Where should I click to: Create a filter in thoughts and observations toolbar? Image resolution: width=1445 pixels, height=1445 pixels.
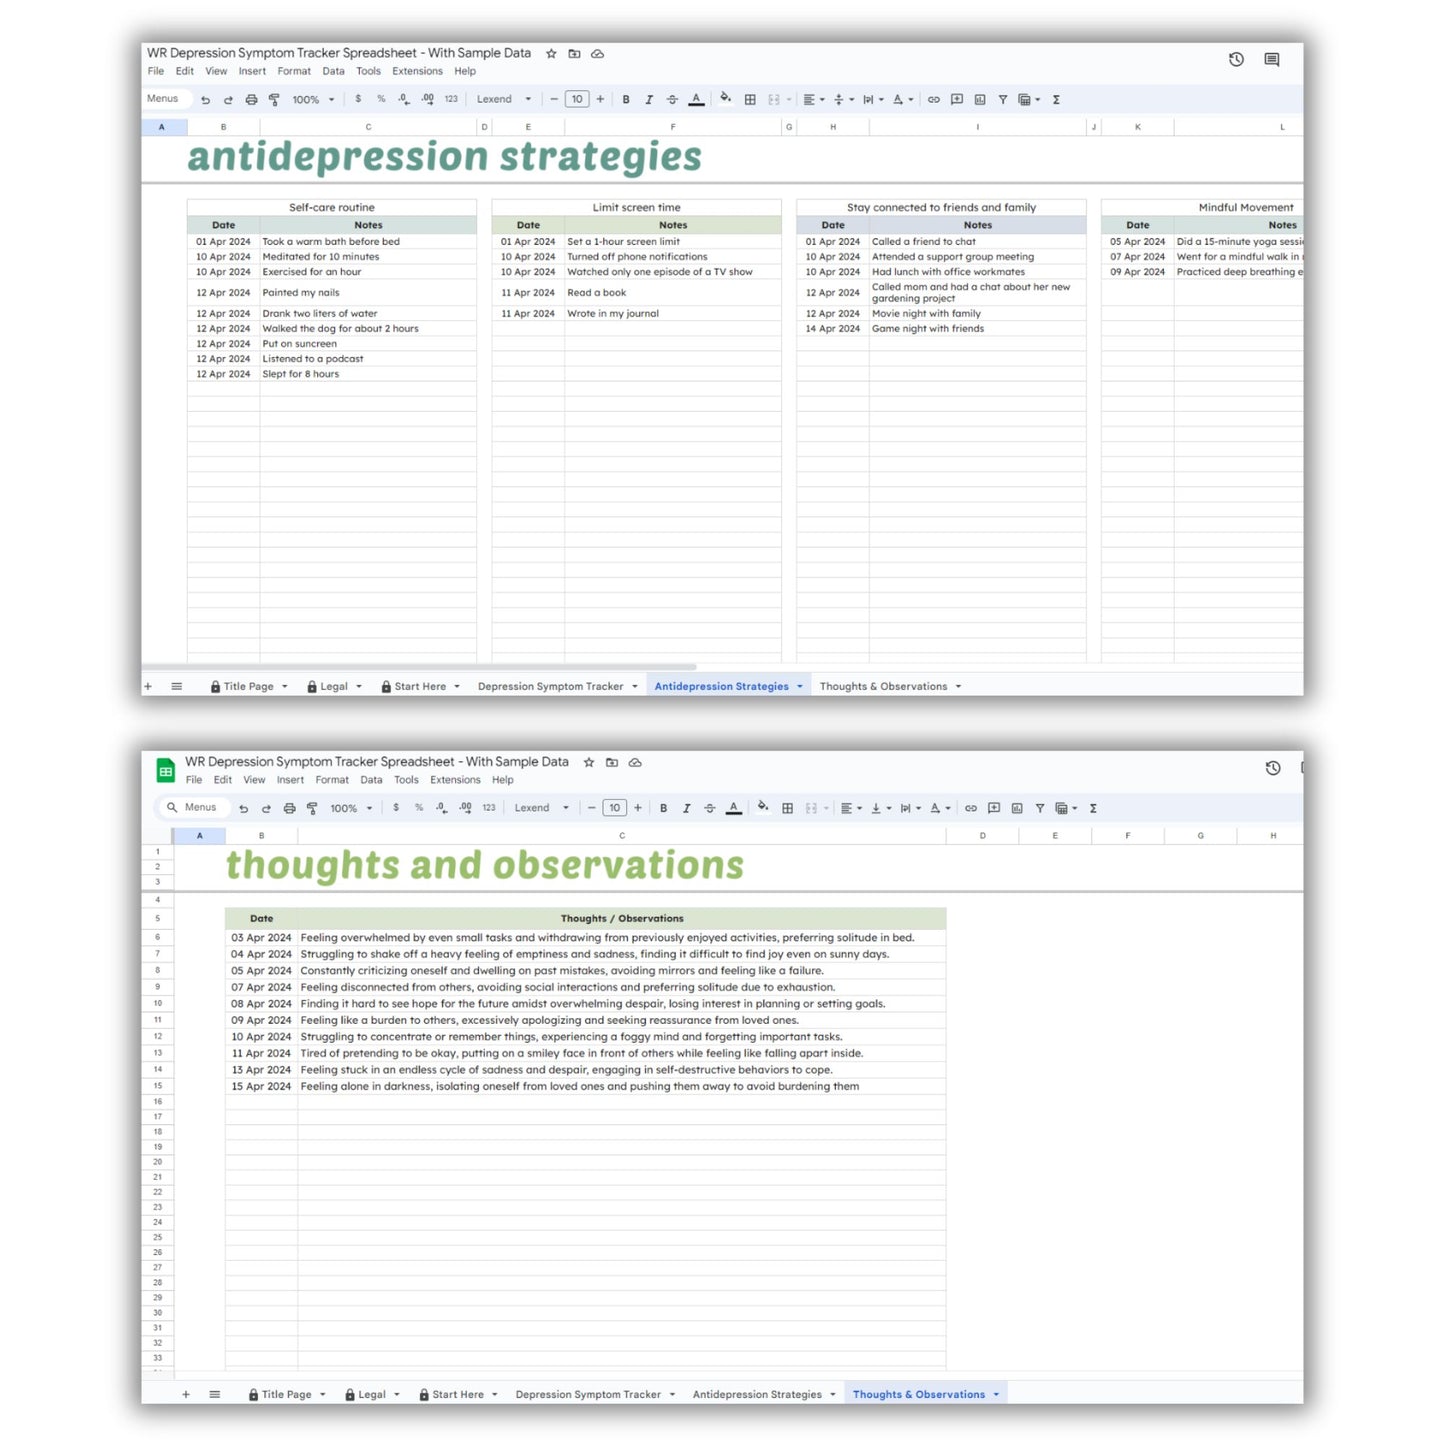[1040, 808]
